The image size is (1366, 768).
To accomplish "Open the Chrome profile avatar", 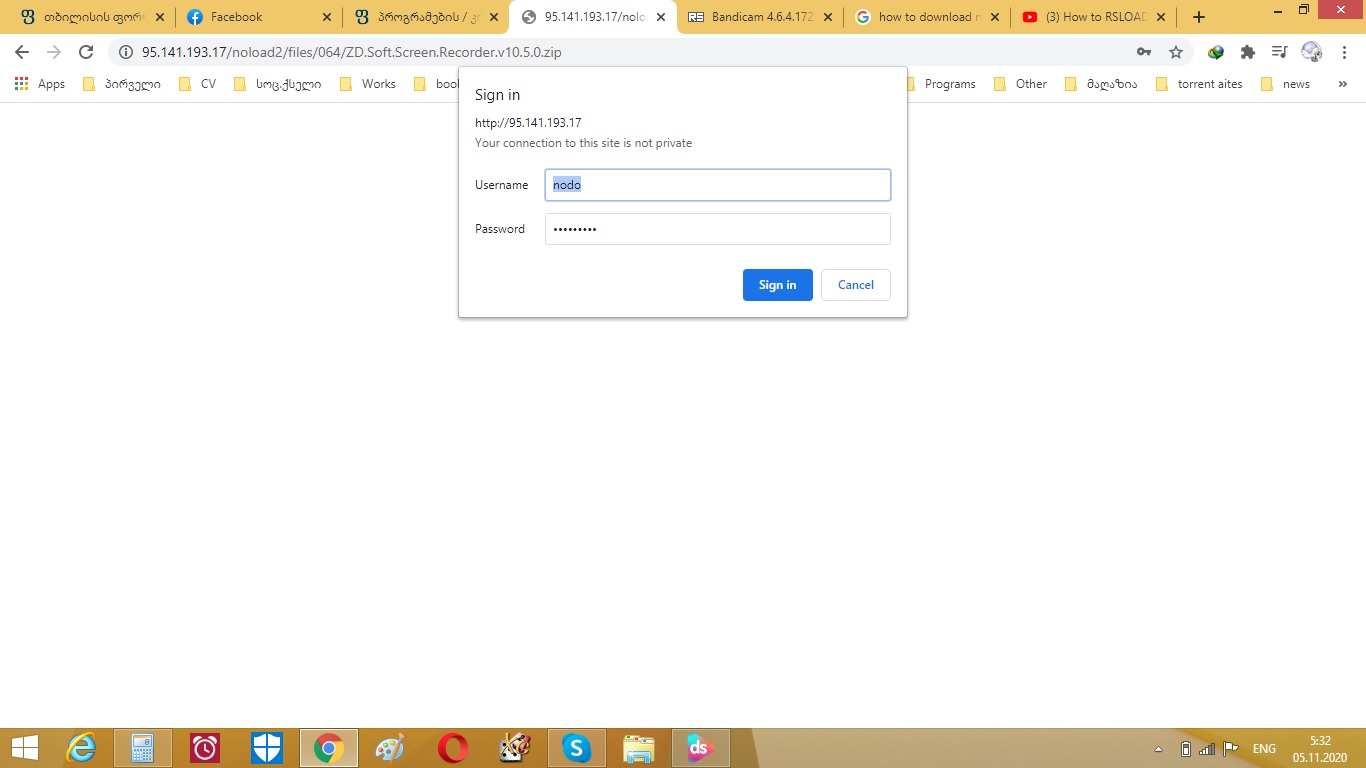I will 1311,52.
